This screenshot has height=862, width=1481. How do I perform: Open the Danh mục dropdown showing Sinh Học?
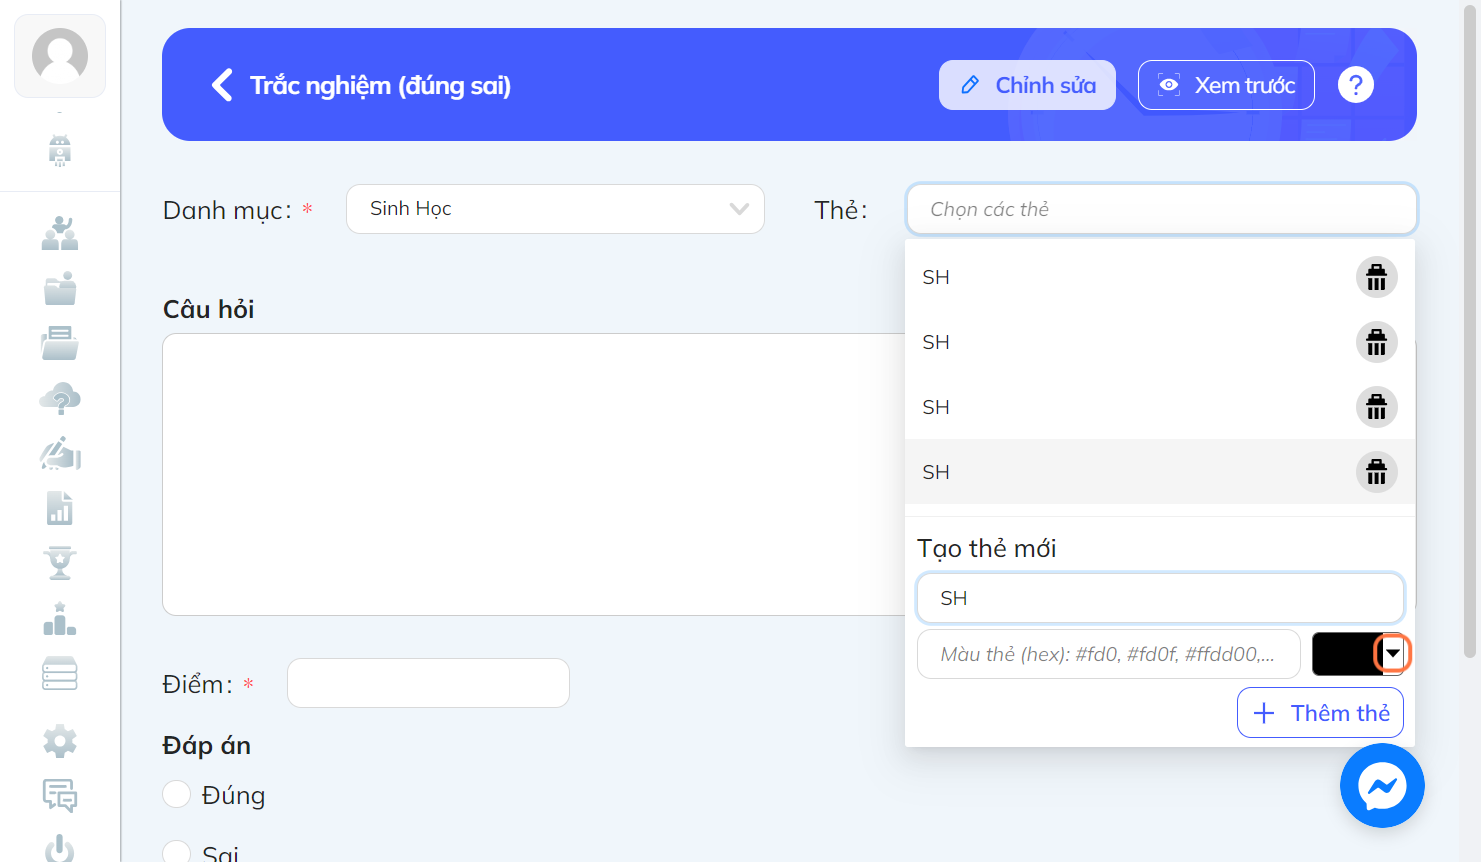click(x=555, y=209)
